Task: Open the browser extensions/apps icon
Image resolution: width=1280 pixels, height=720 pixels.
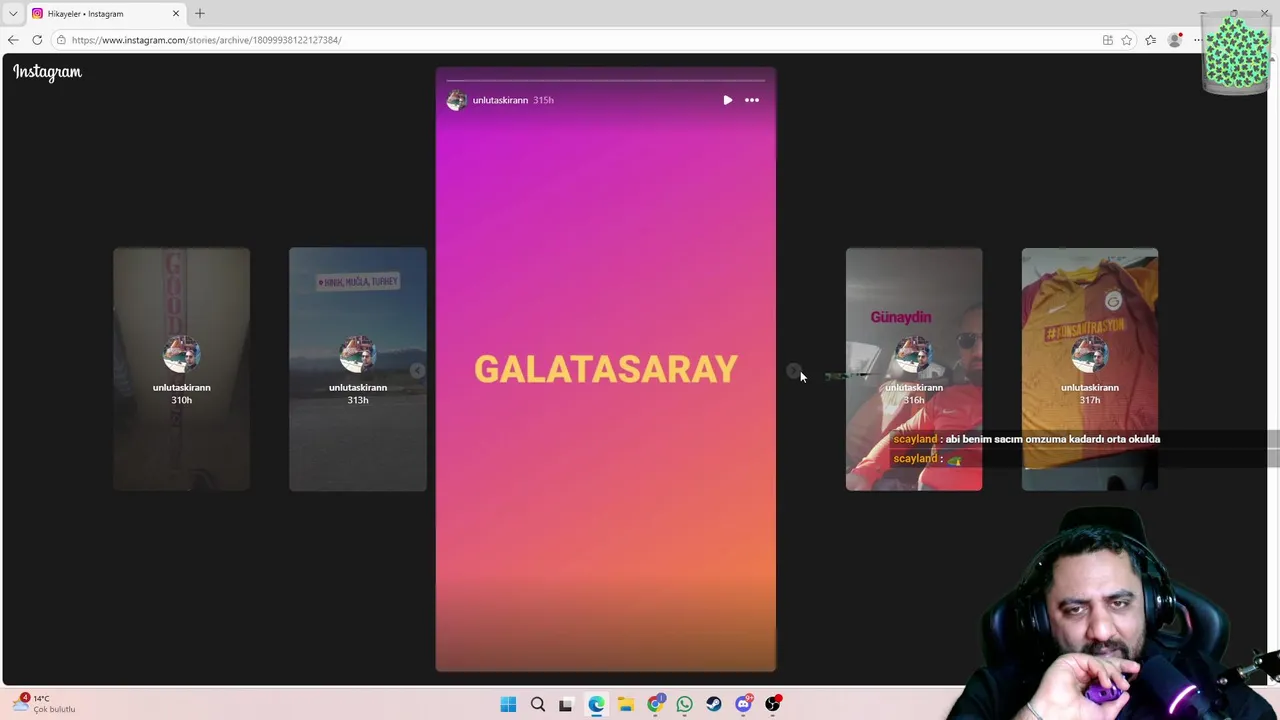Action: 1107,40
